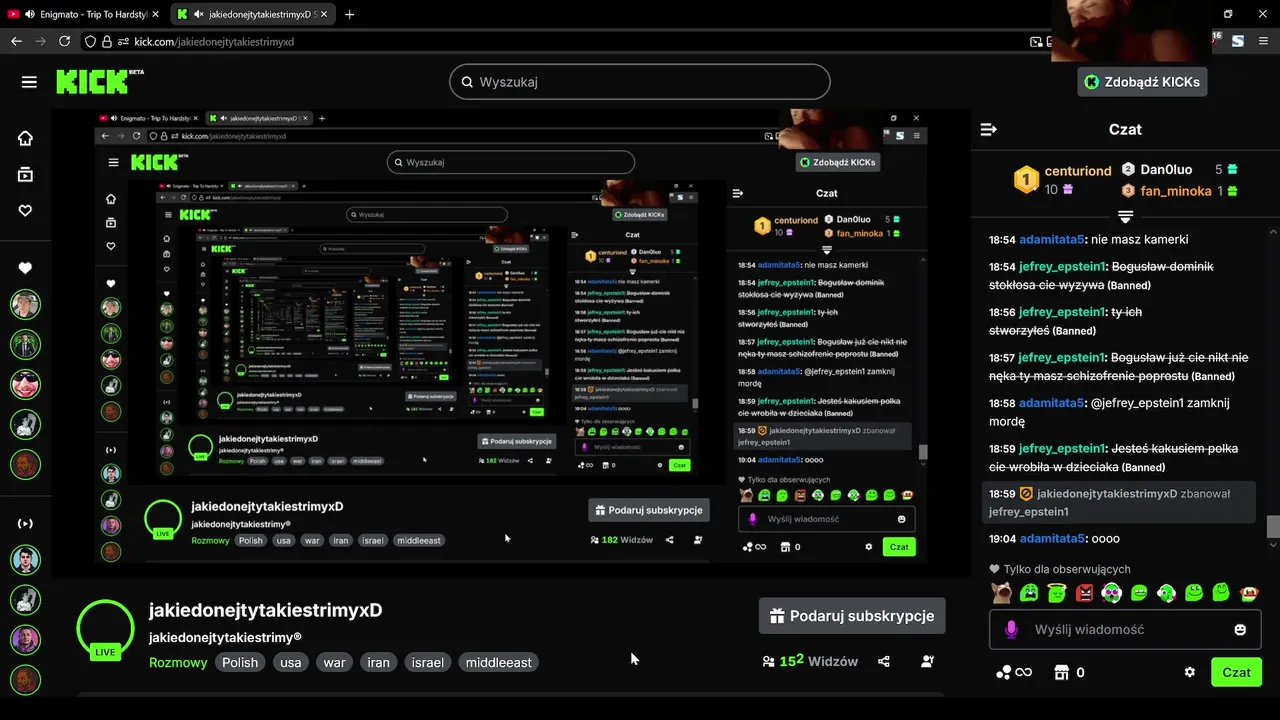Click the Podaruj subskrypcje gift button
Screen dimensions: 1280x720
[x=852, y=616]
